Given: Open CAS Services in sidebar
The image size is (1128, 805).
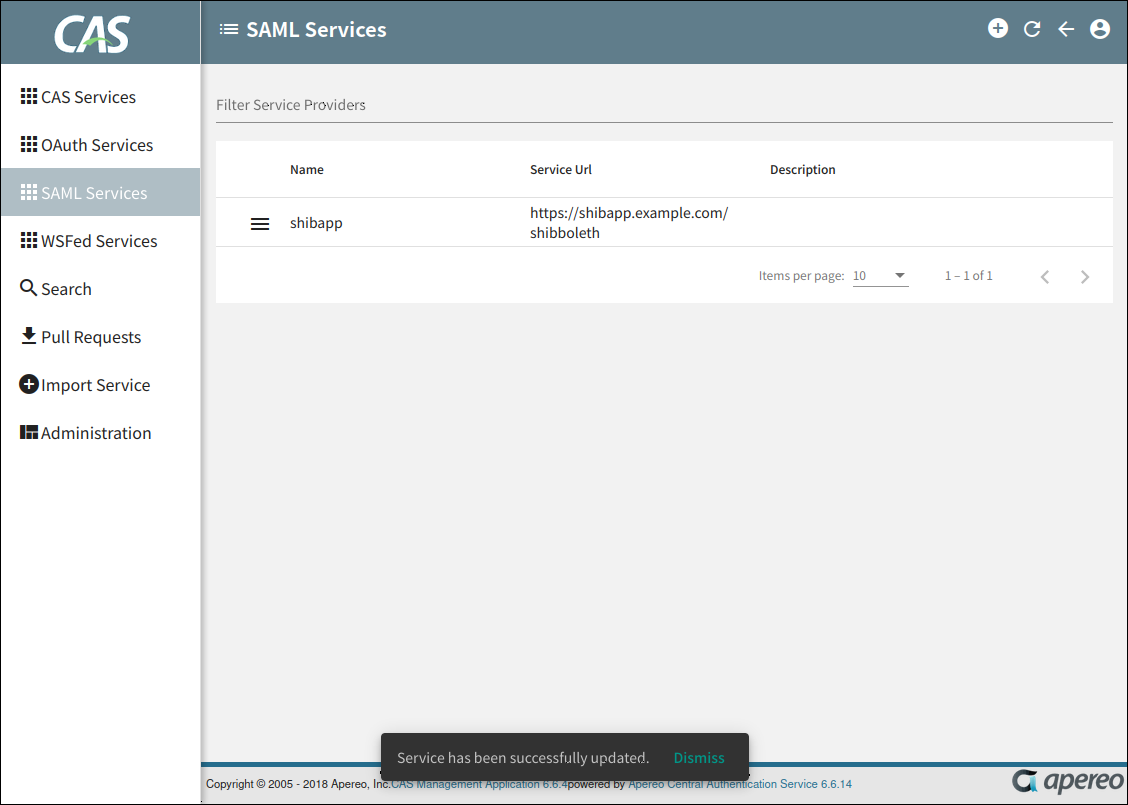Looking at the screenshot, I should pos(88,97).
